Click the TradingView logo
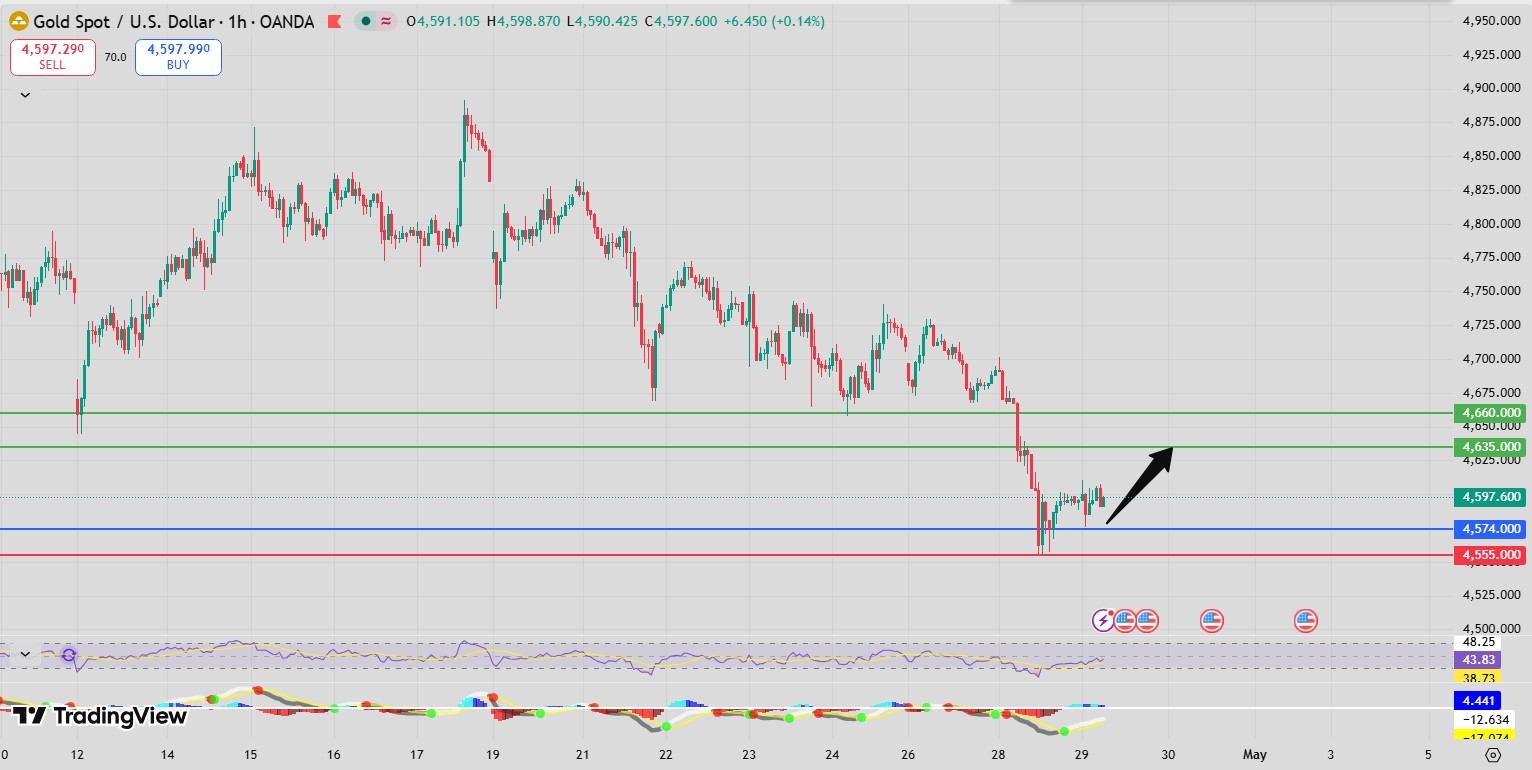This screenshot has height=770, width=1532. (x=100, y=716)
